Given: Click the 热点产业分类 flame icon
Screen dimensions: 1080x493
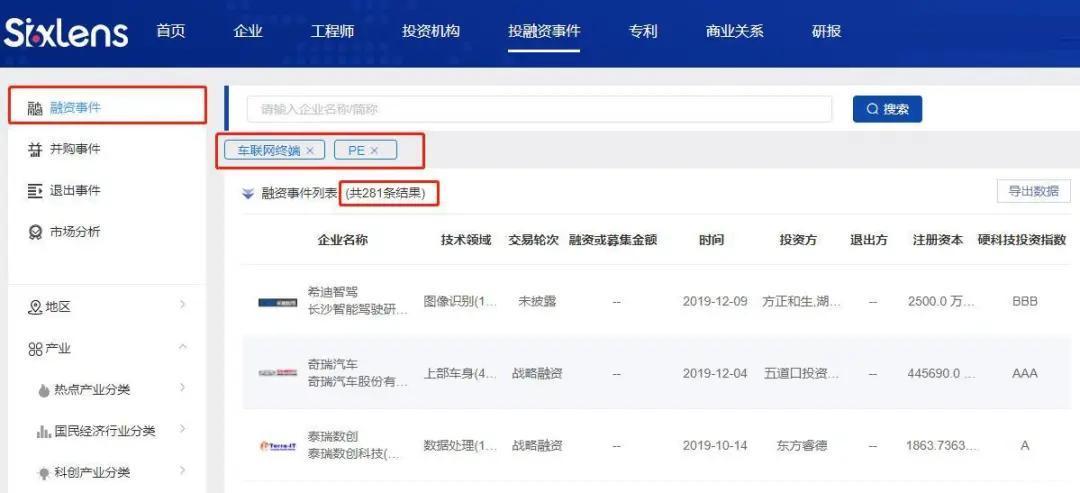Looking at the screenshot, I should [44, 390].
